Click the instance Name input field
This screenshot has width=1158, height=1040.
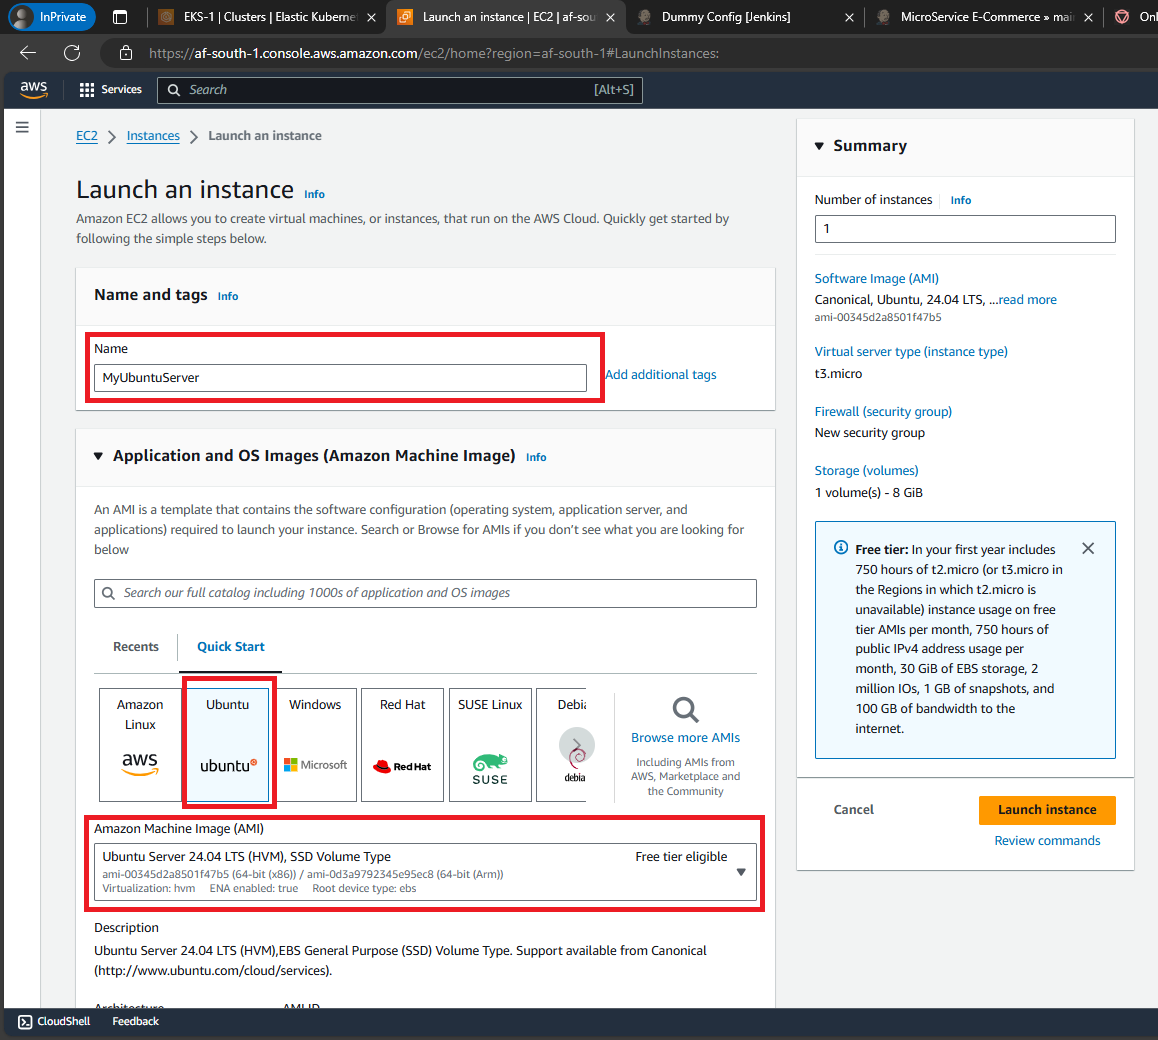pos(340,377)
